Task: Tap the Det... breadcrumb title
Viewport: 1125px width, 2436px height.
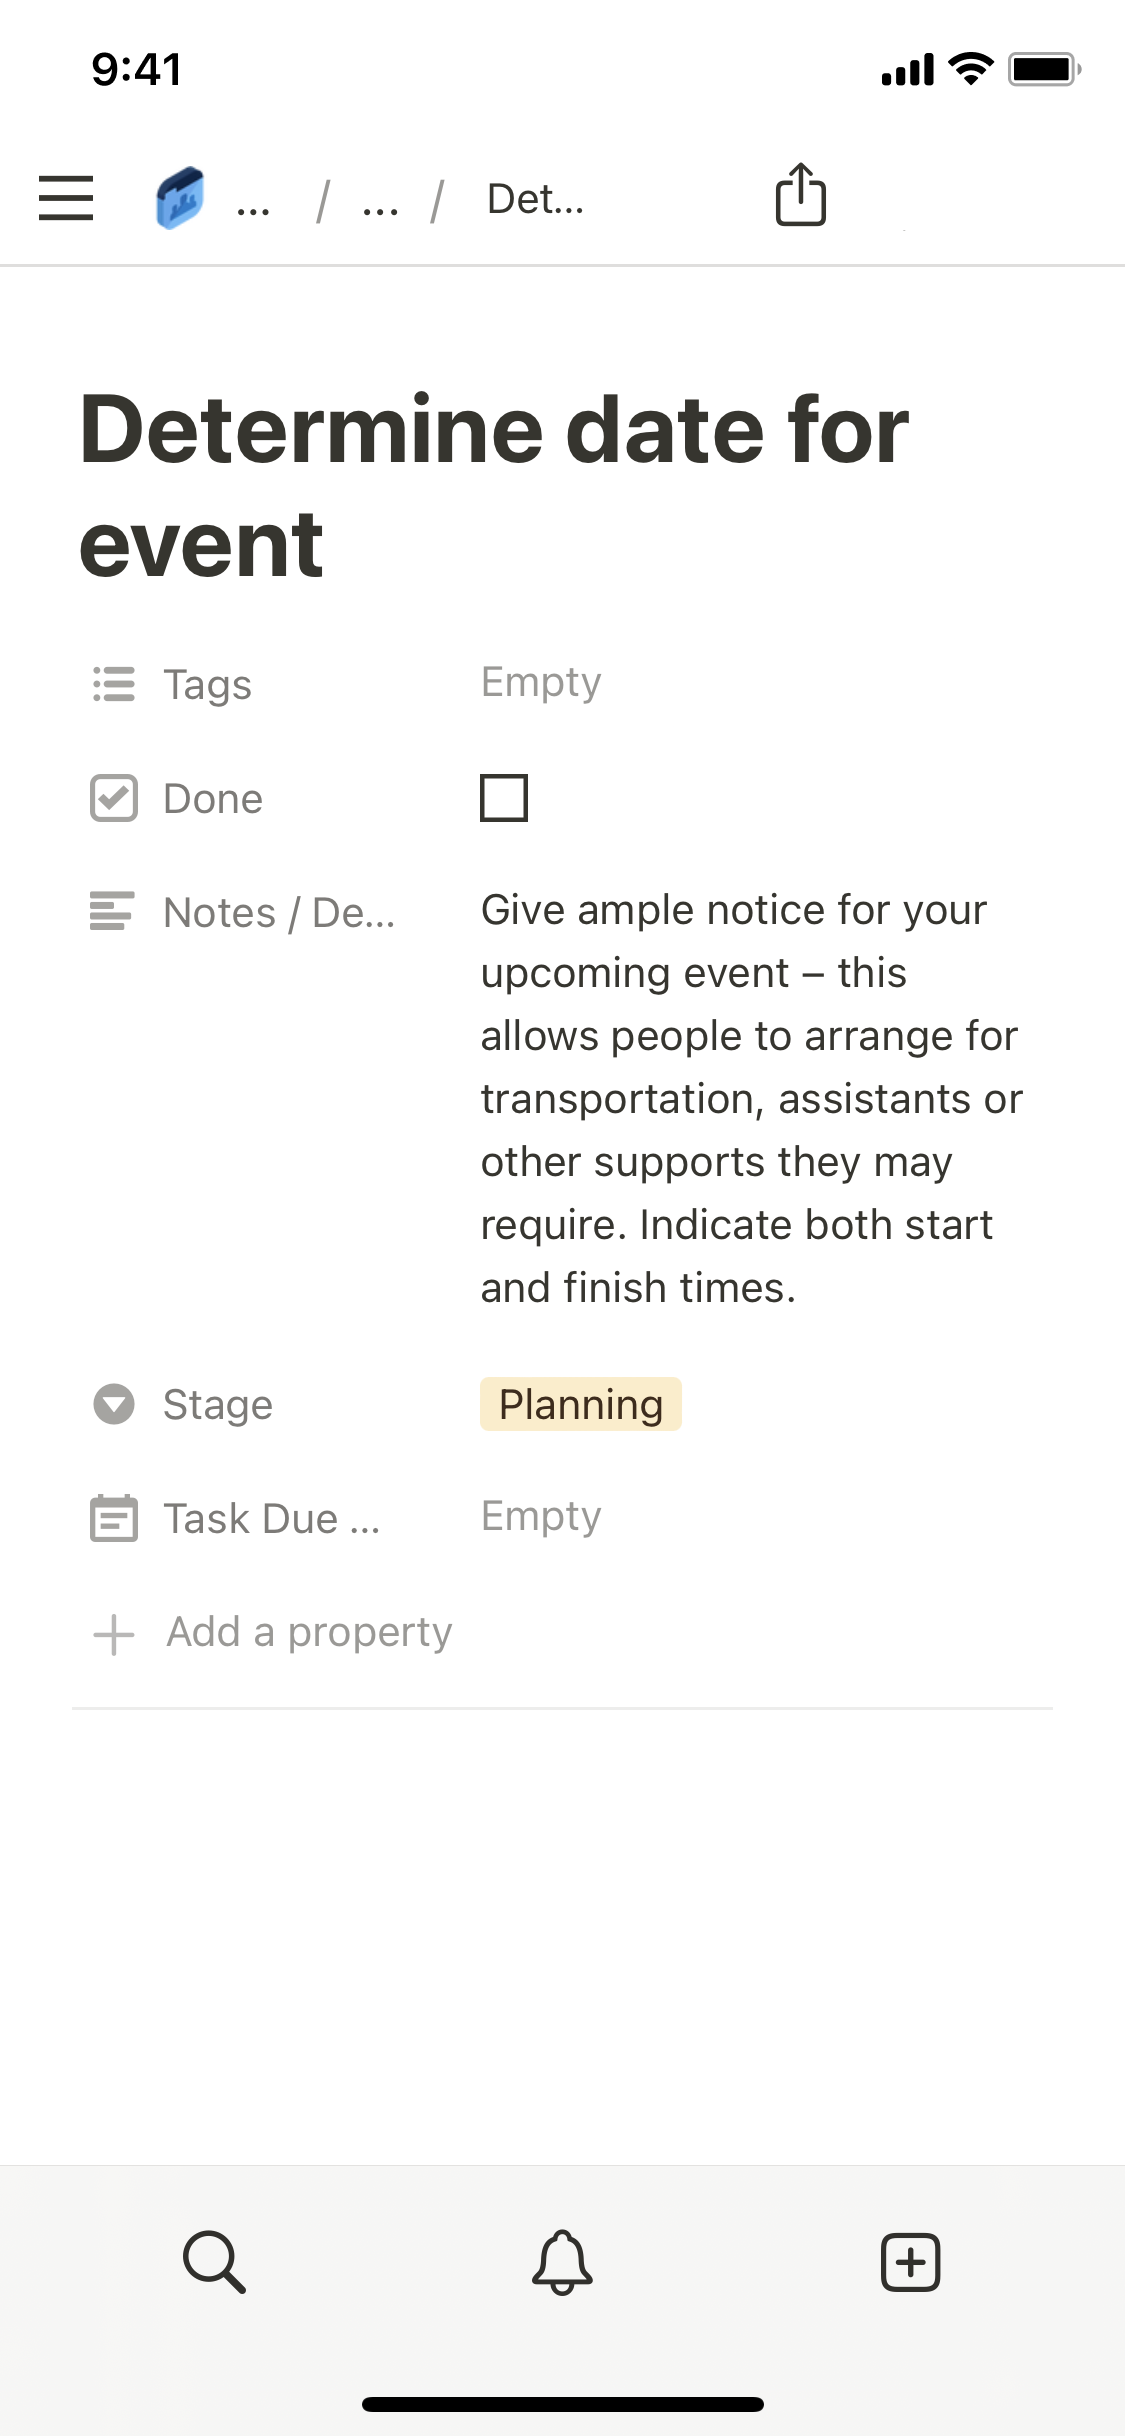Action: coord(535,199)
